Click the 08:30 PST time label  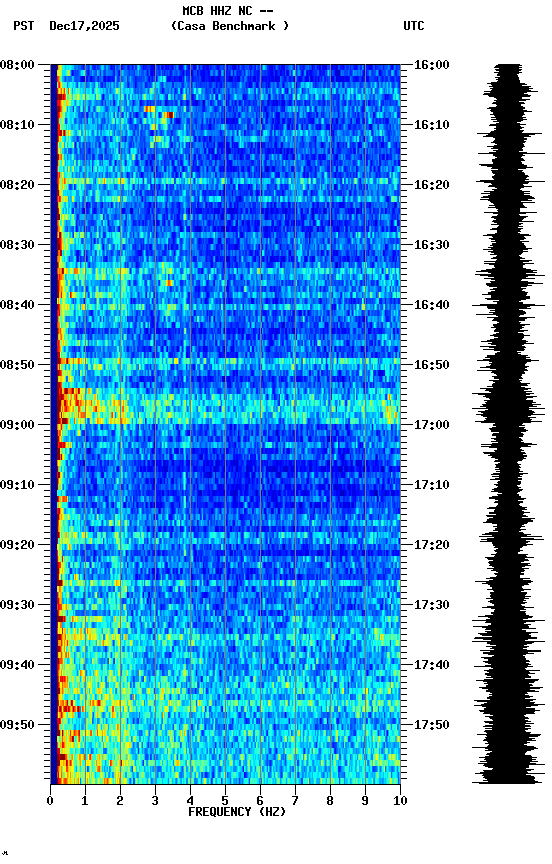(x=17, y=245)
